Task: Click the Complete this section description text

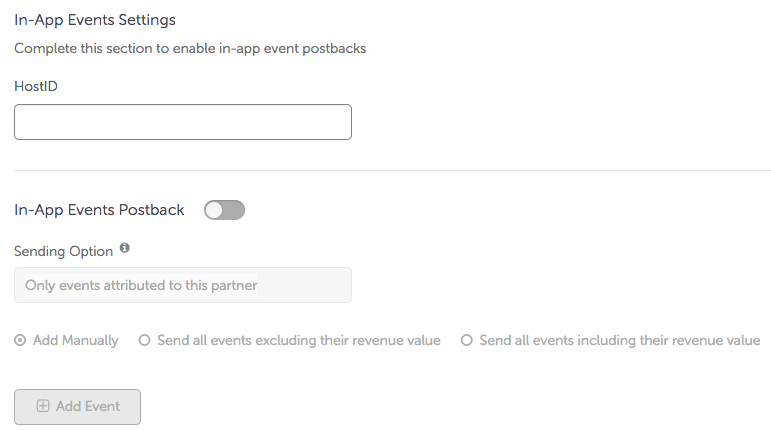Action: pyautogui.click(x=190, y=49)
